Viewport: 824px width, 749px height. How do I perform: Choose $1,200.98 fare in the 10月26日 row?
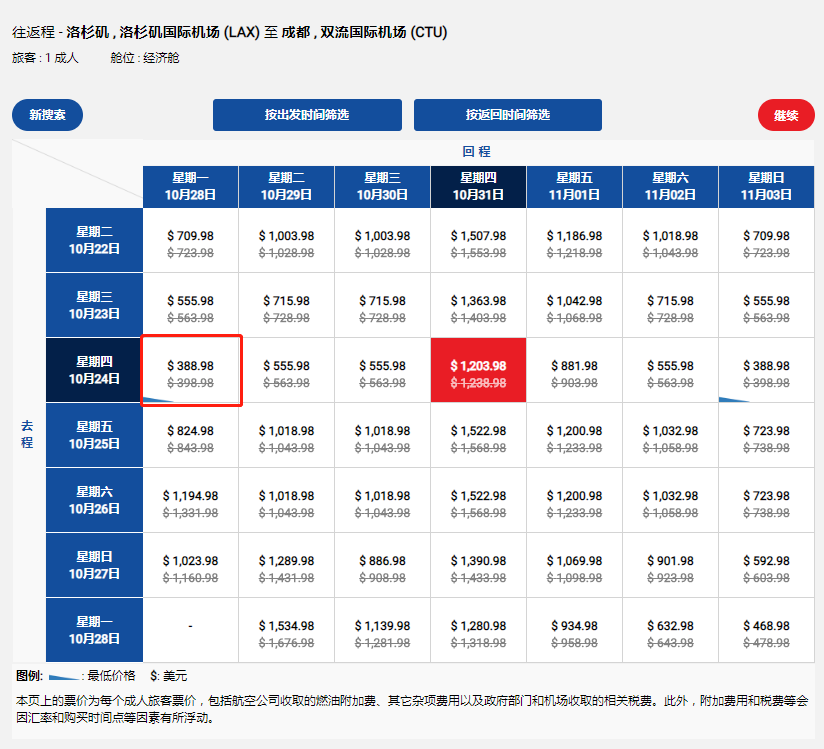(574, 500)
